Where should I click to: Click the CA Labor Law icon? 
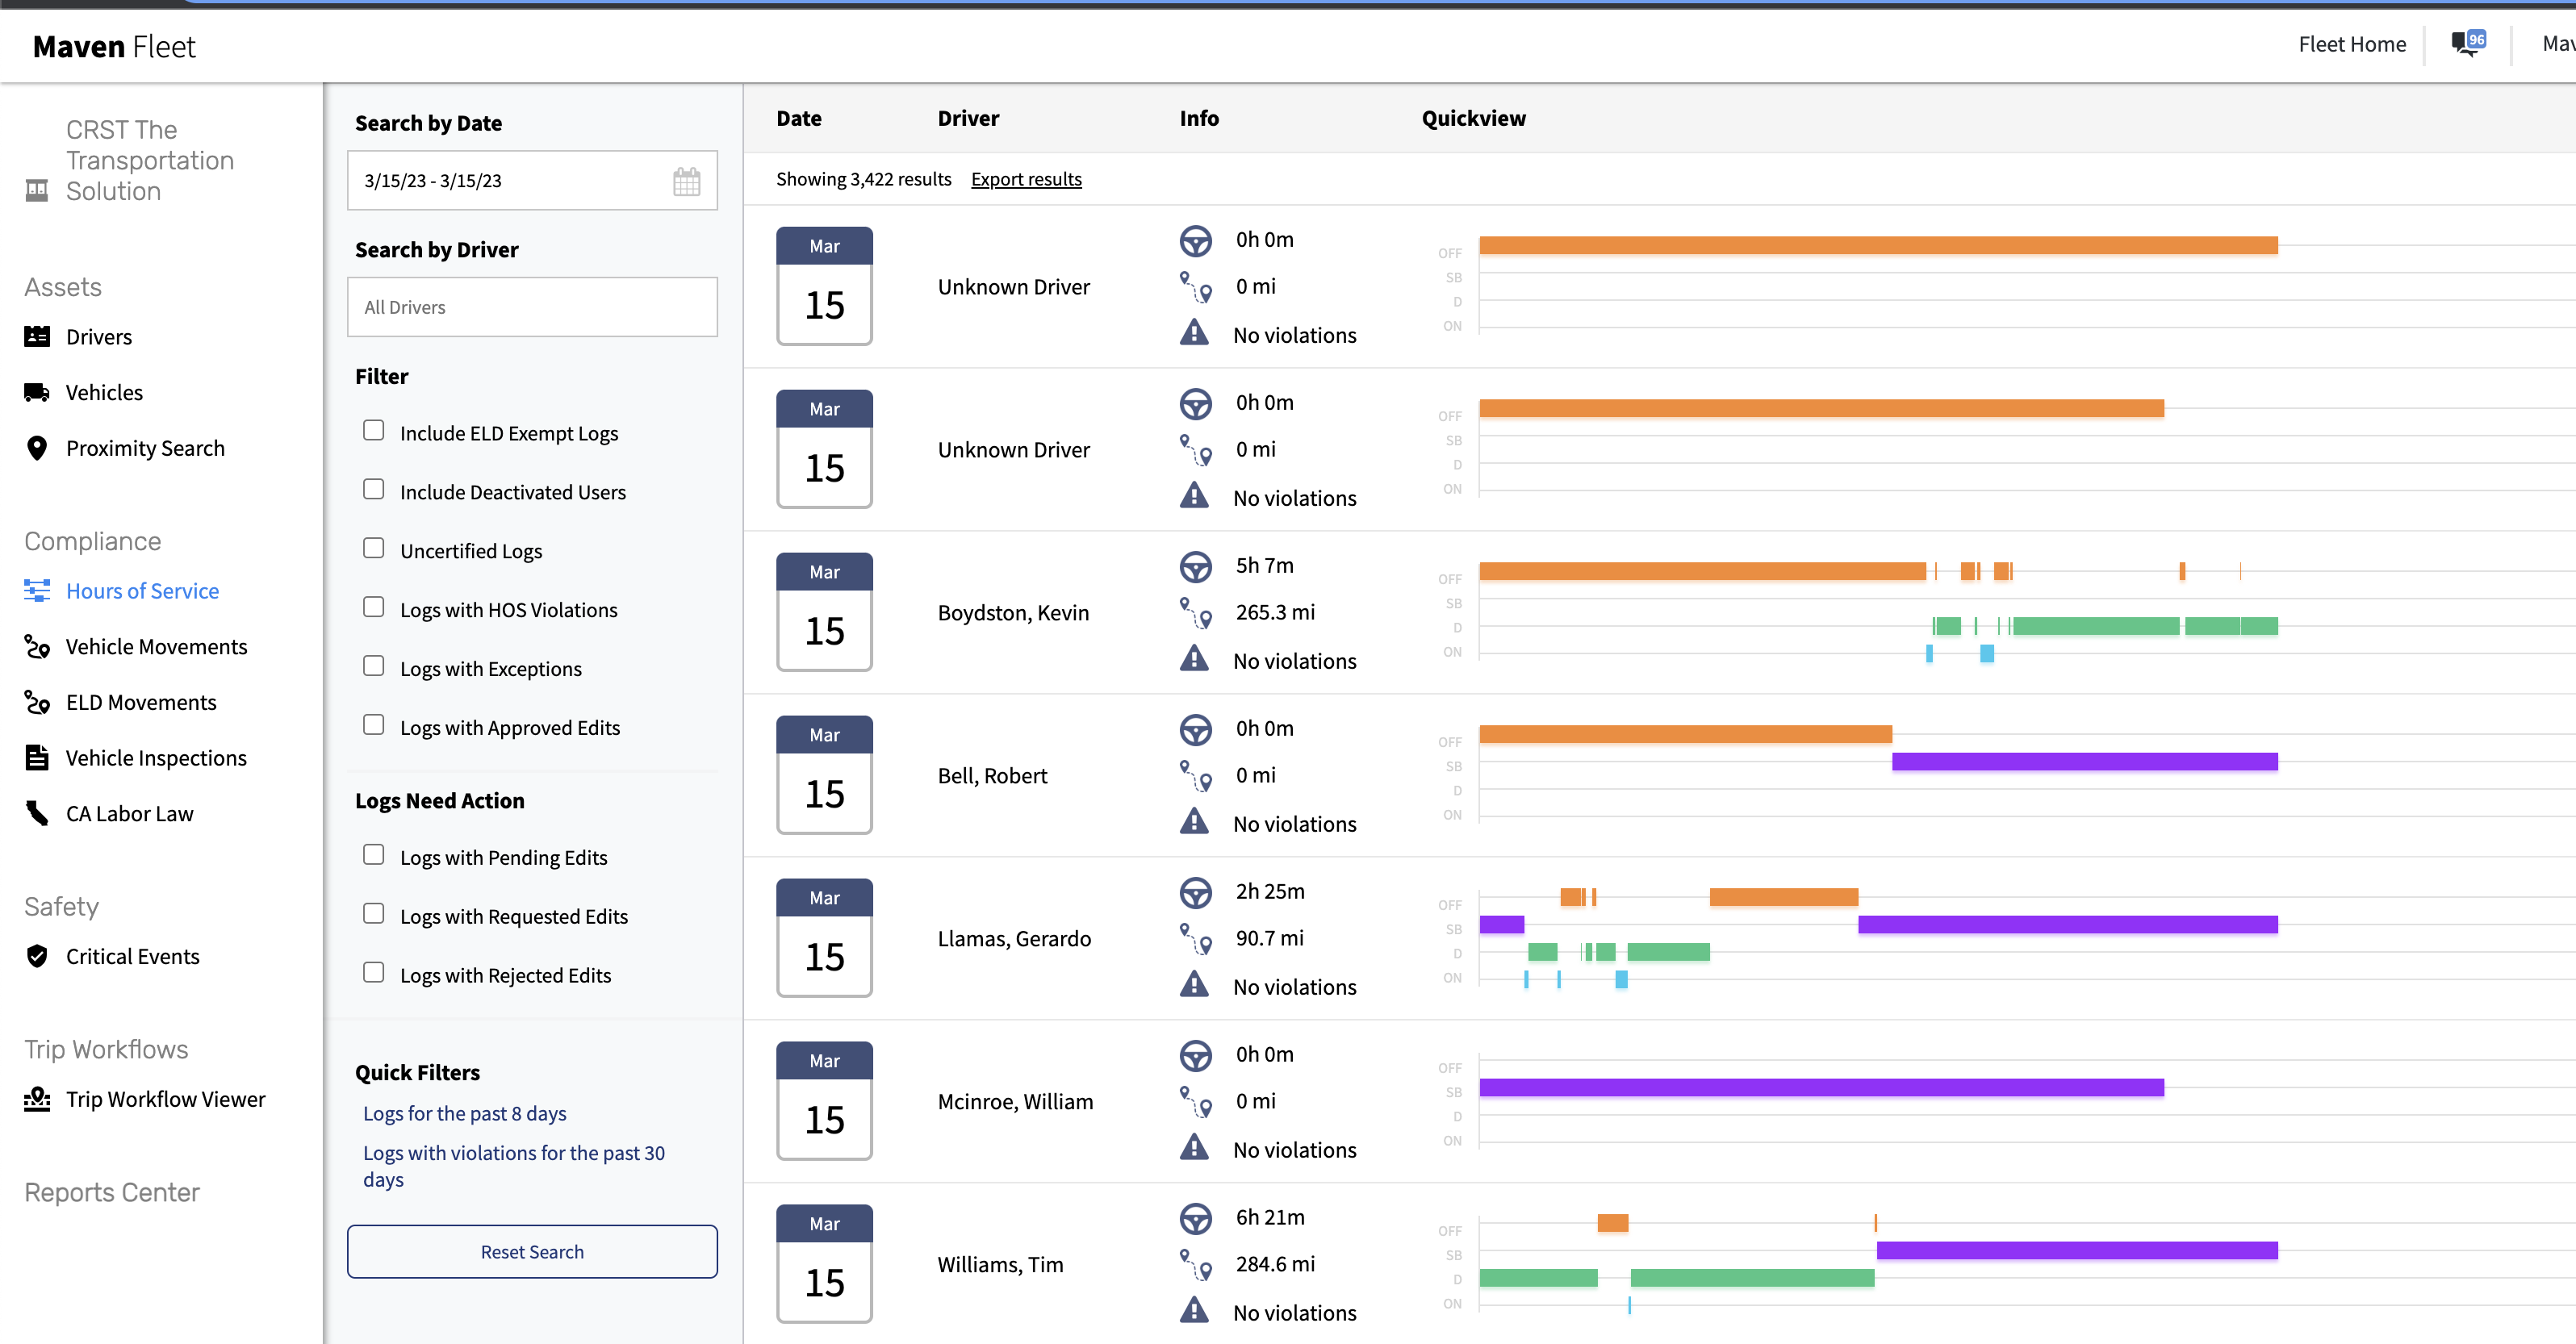point(37,814)
